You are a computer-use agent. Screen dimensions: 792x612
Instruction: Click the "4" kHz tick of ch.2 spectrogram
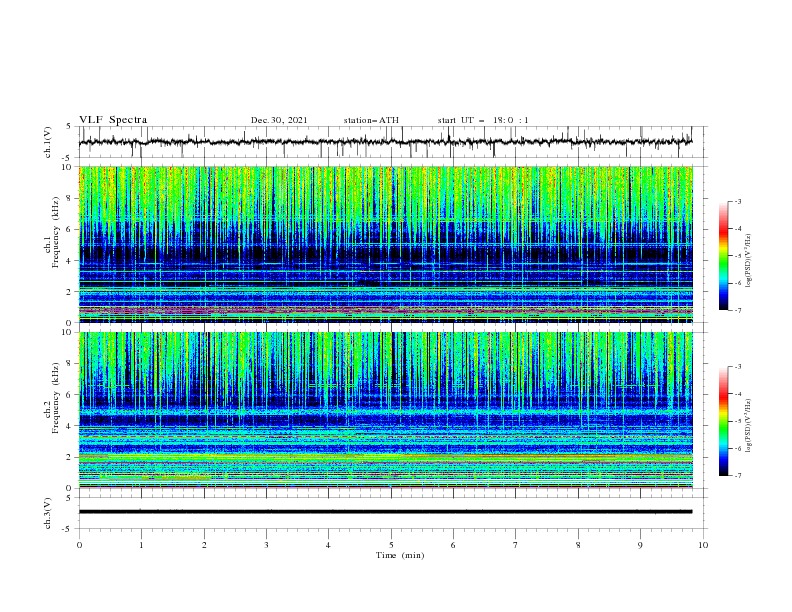click(x=70, y=426)
